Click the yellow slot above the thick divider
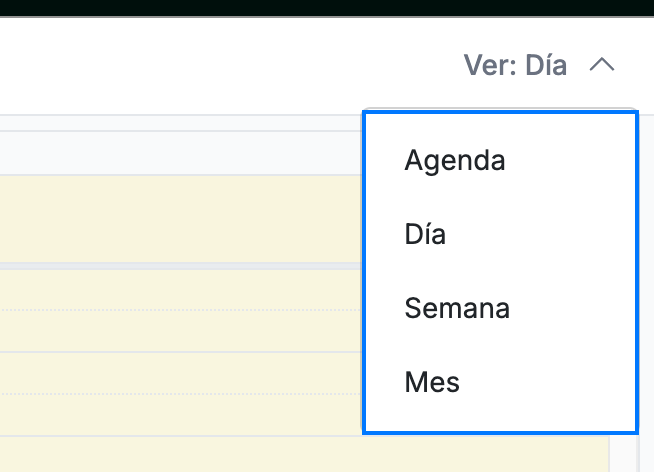Image resolution: width=654 pixels, height=472 pixels. [x=181, y=219]
